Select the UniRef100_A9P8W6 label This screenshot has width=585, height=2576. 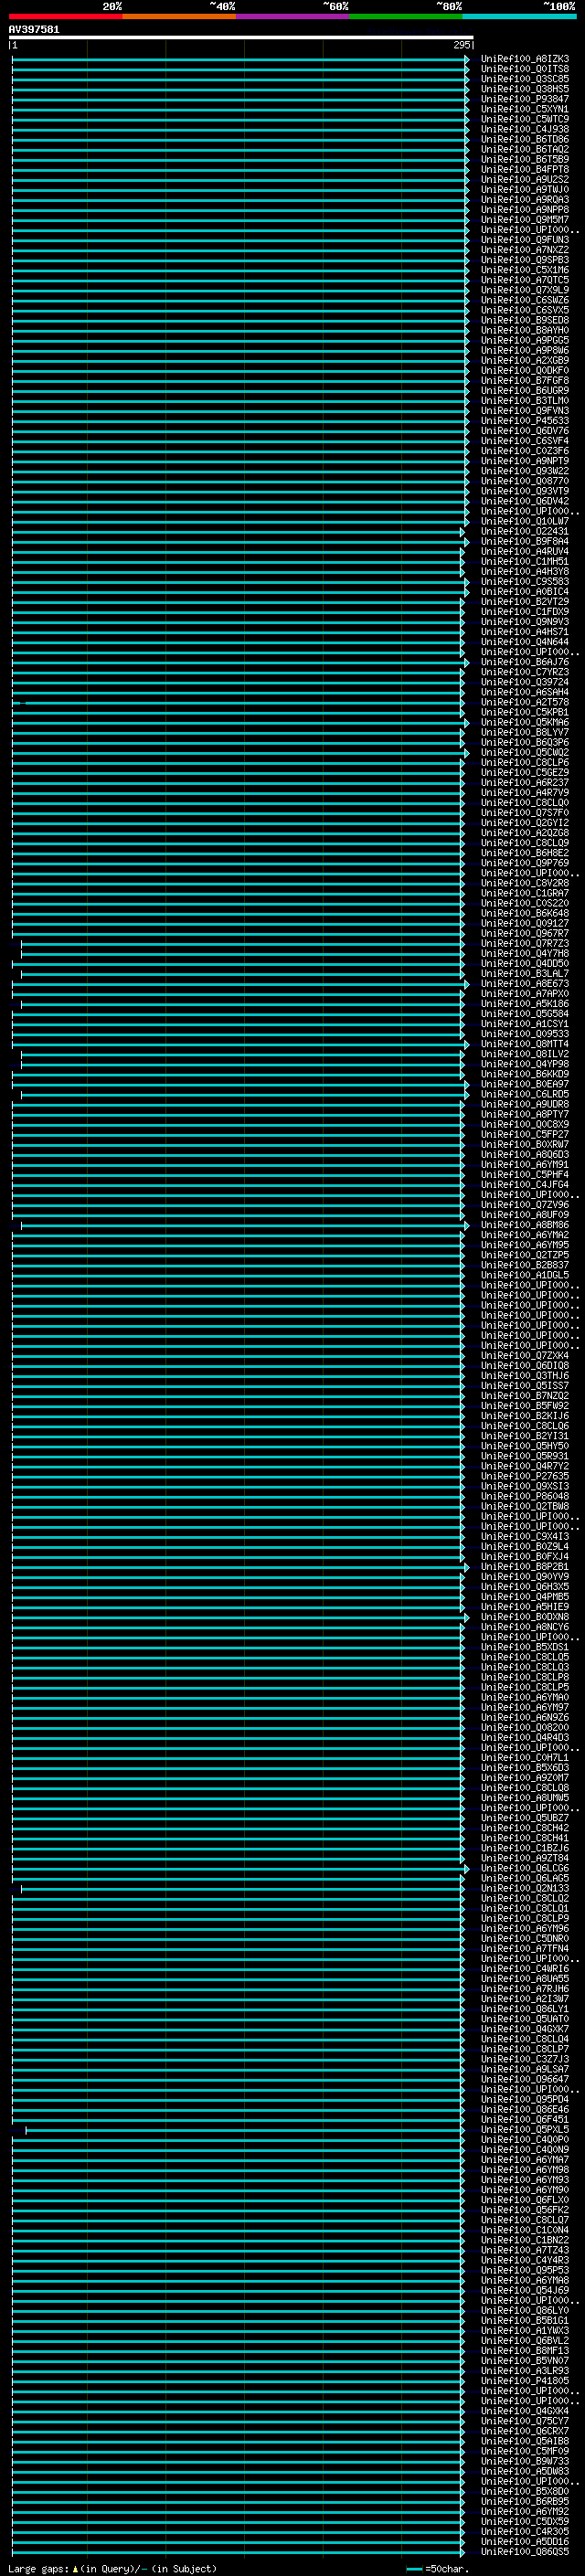tap(525, 351)
